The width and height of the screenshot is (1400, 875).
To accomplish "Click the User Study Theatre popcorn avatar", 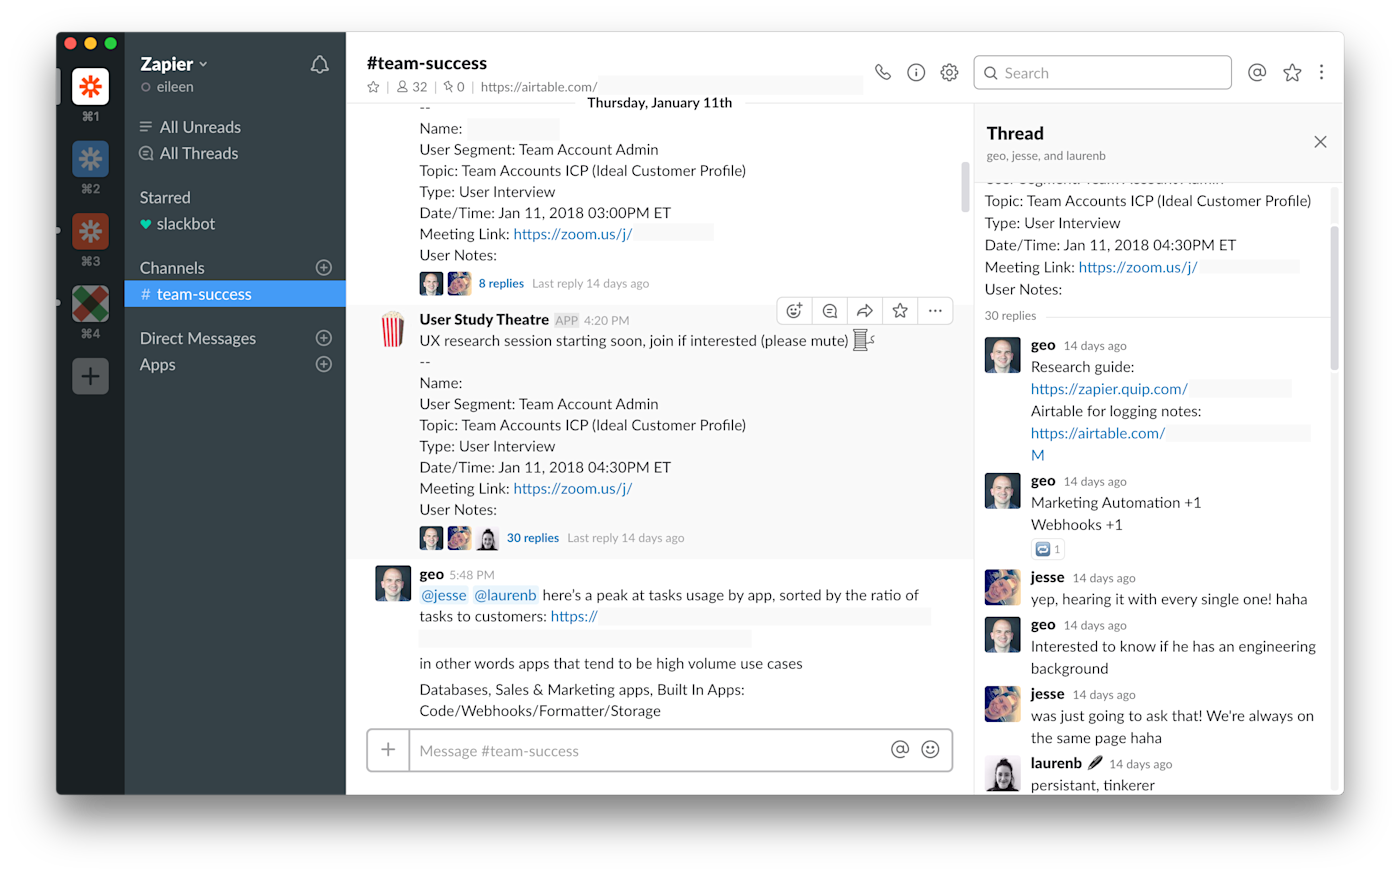I will [393, 329].
